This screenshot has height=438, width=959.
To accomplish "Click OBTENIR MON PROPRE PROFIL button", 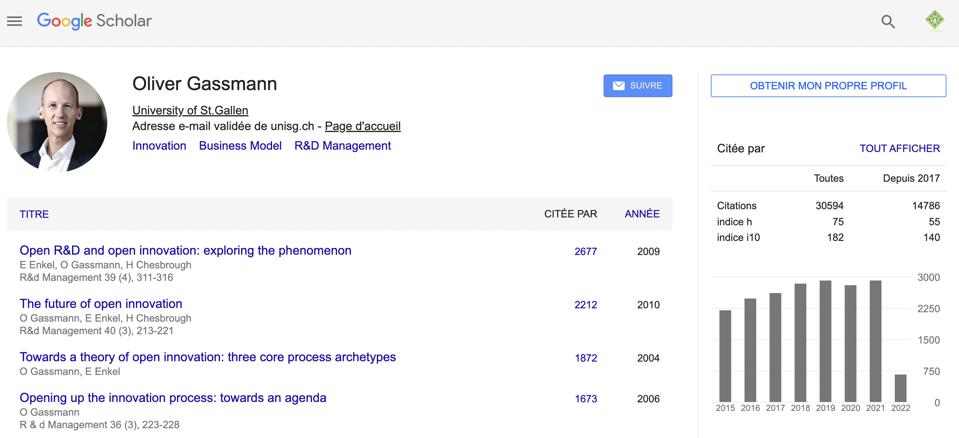I will (828, 86).
